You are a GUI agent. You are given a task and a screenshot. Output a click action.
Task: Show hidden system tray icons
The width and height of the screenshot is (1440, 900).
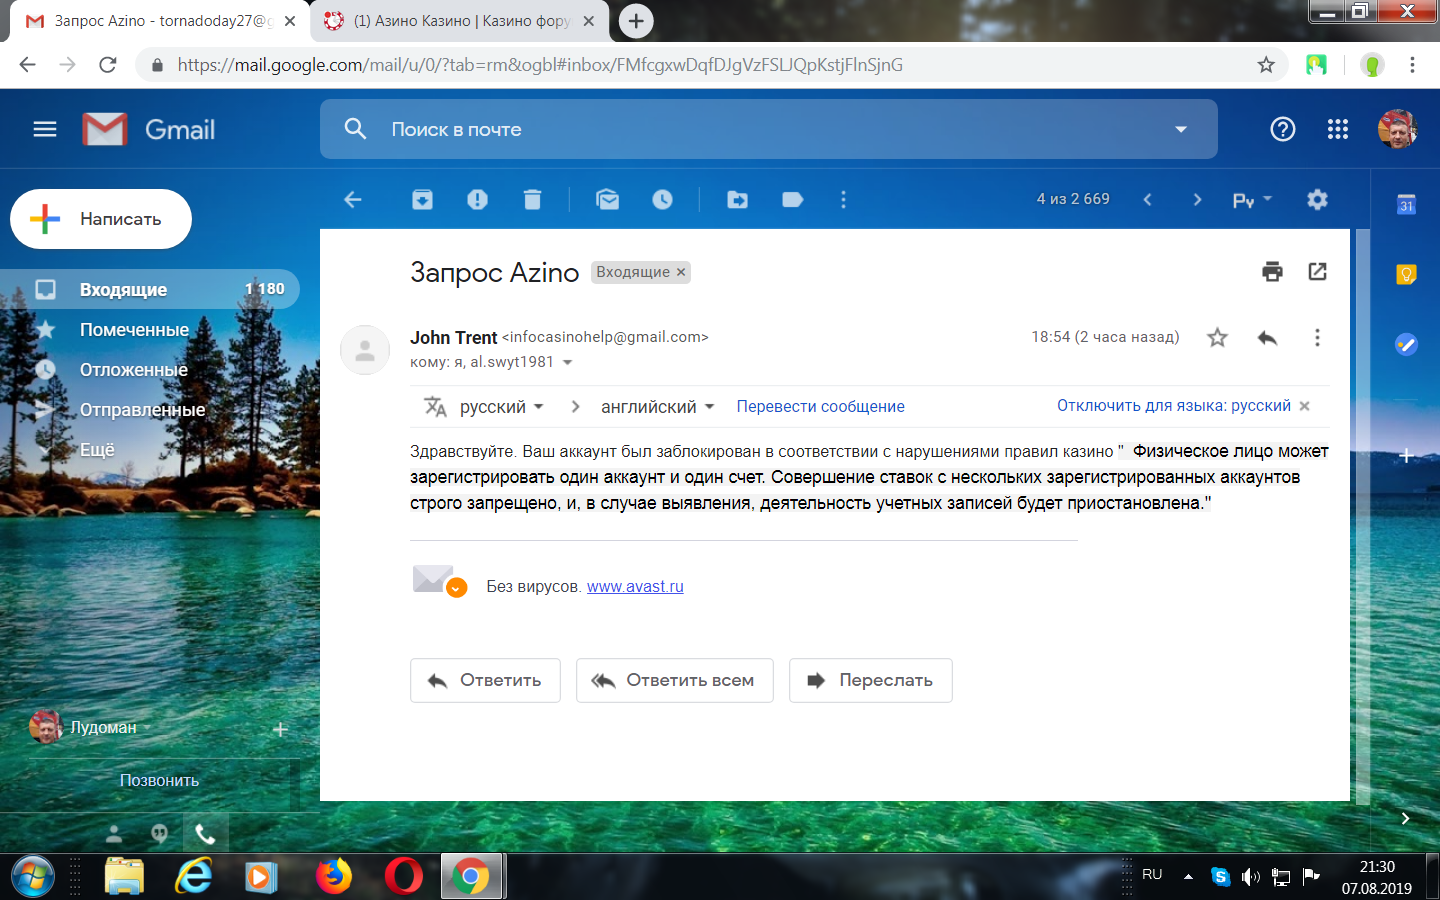pyautogui.click(x=1188, y=877)
